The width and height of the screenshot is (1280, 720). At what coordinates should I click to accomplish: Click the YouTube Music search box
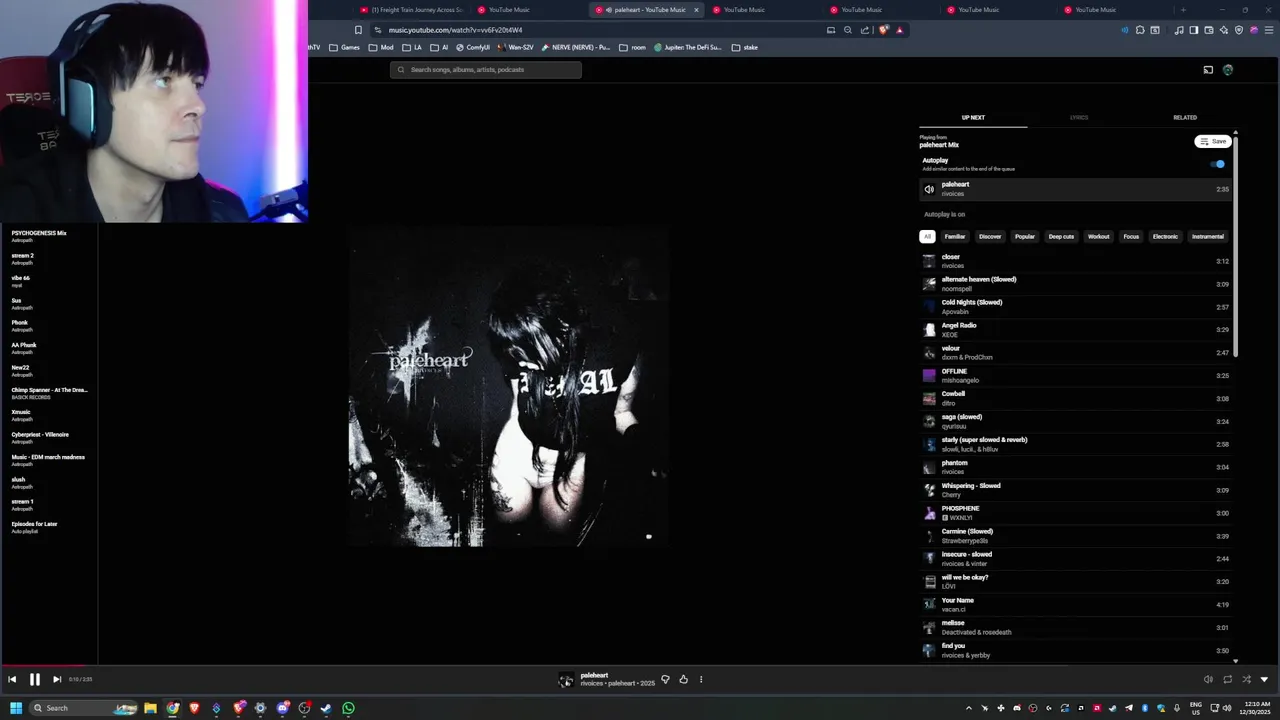(485, 70)
